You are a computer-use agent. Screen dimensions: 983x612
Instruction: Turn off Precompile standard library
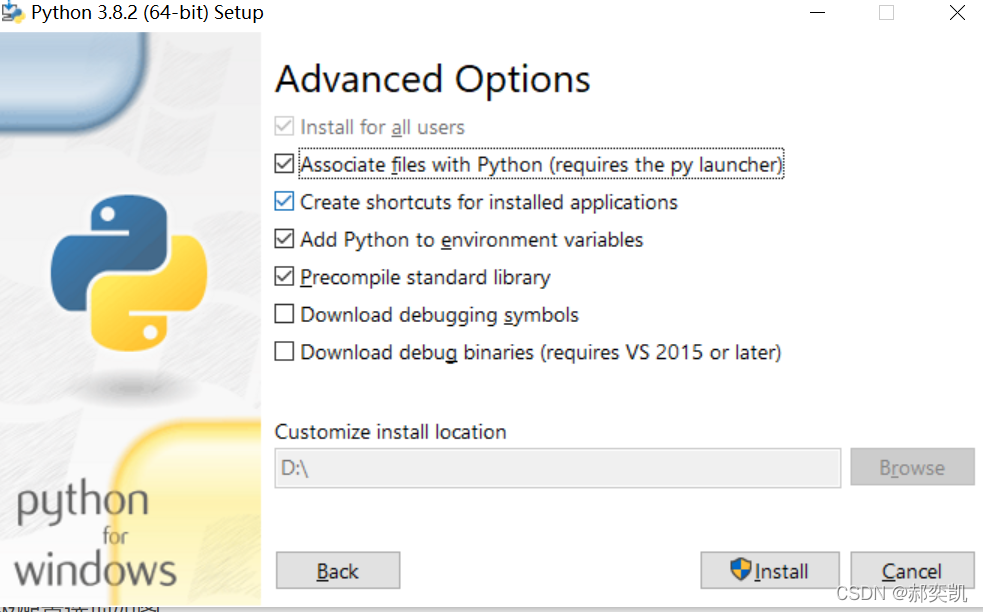pyautogui.click(x=285, y=277)
